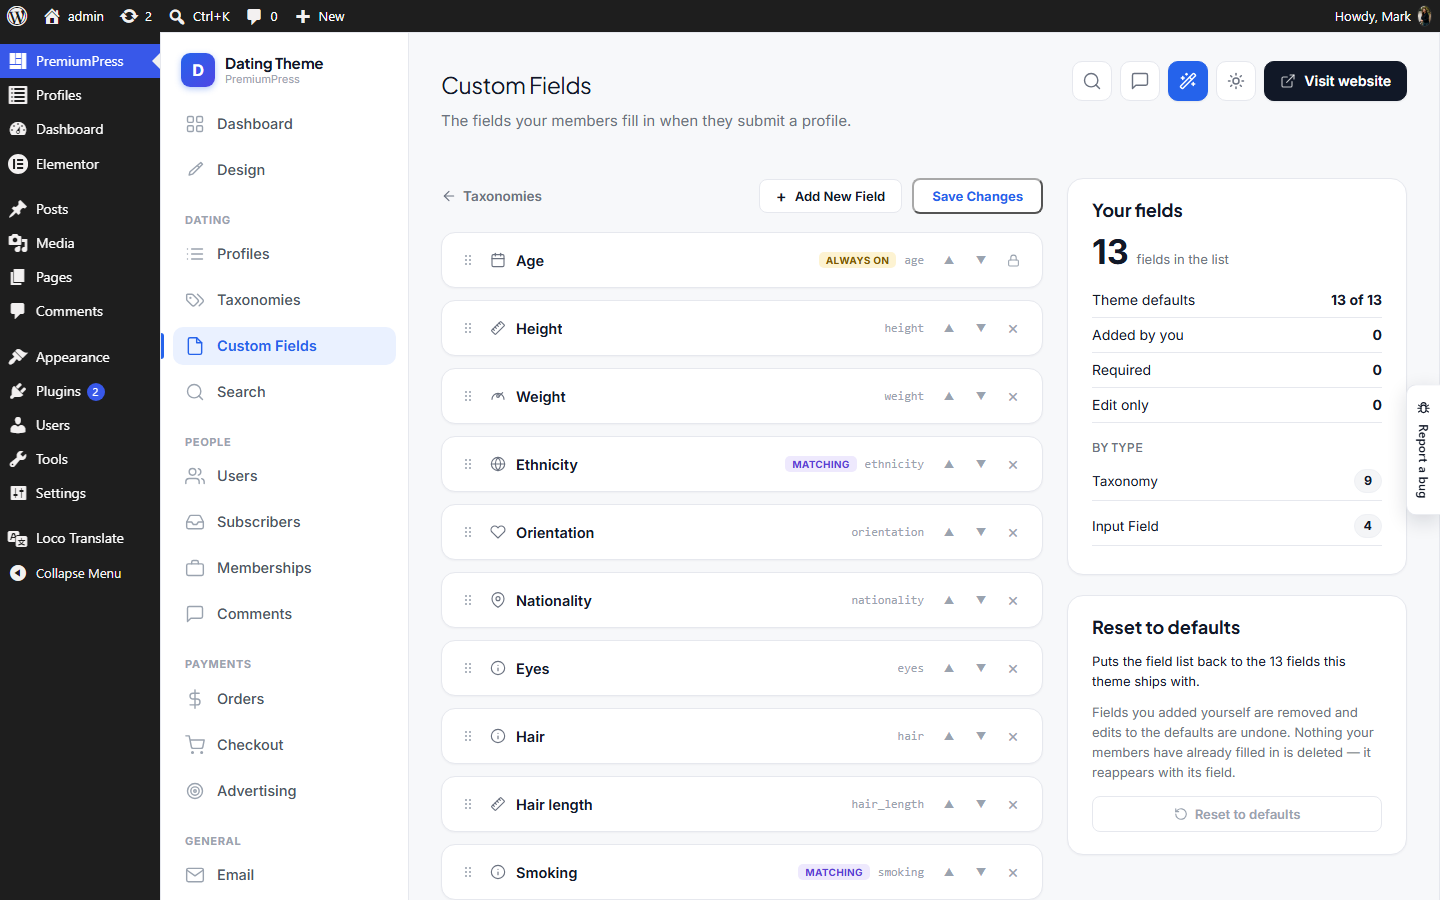This screenshot has height=900, width=1440.
Task: Open updates icon in admin bar
Action: point(136,16)
